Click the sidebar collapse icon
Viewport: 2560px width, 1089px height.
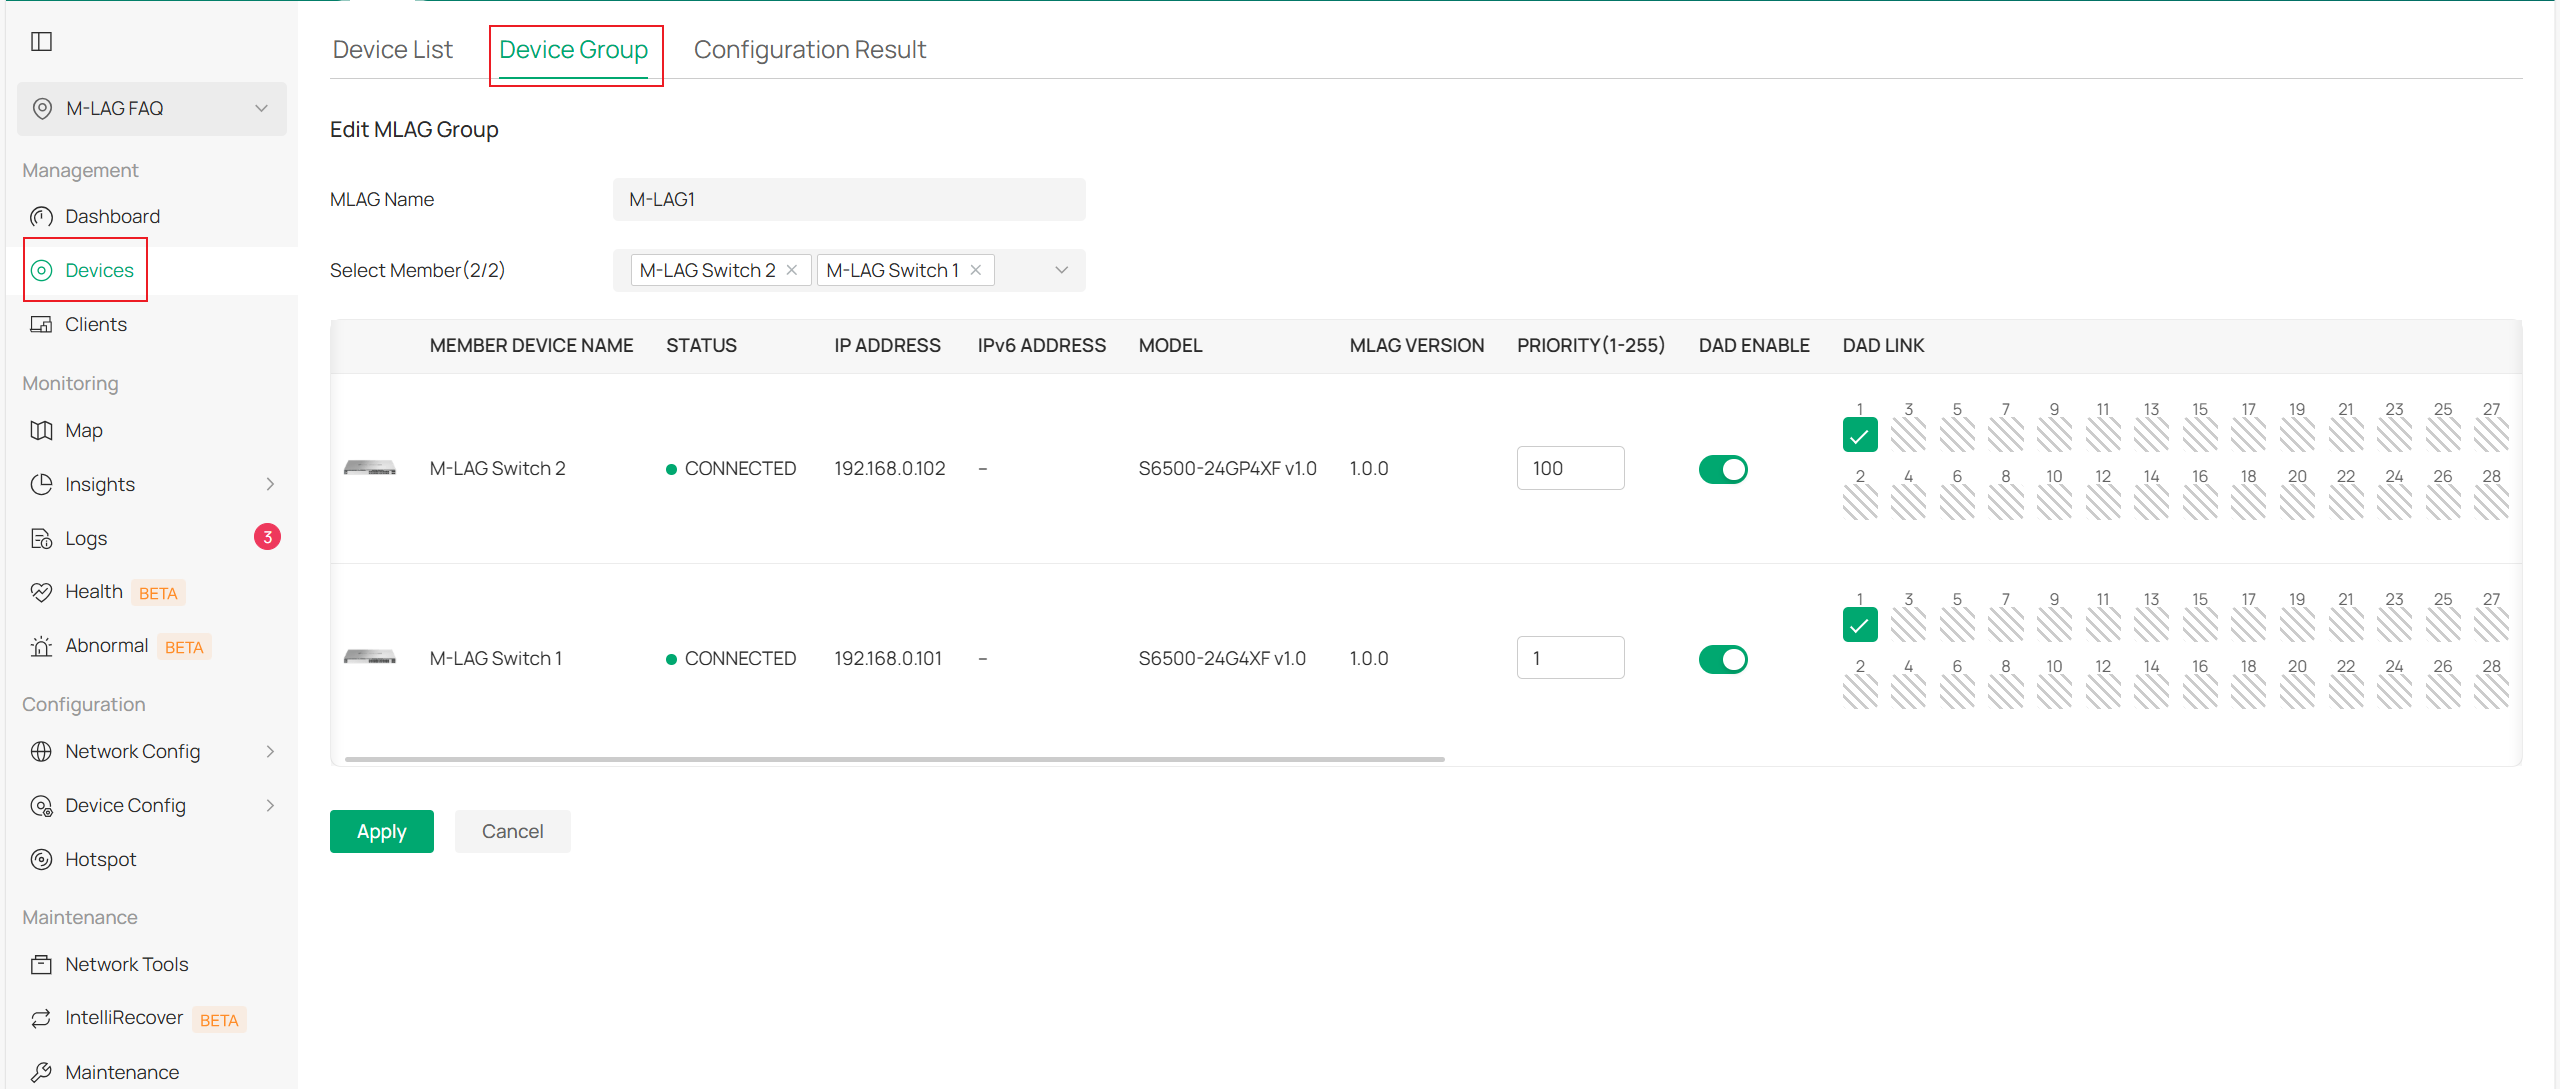pyautogui.click(x=41, y=41)
